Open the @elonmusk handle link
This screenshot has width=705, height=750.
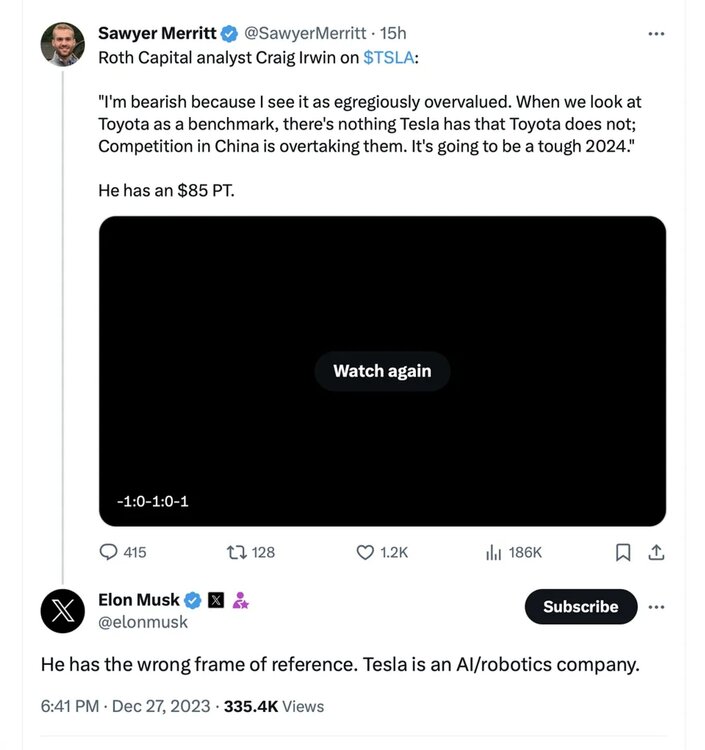[x=143, y=622]
